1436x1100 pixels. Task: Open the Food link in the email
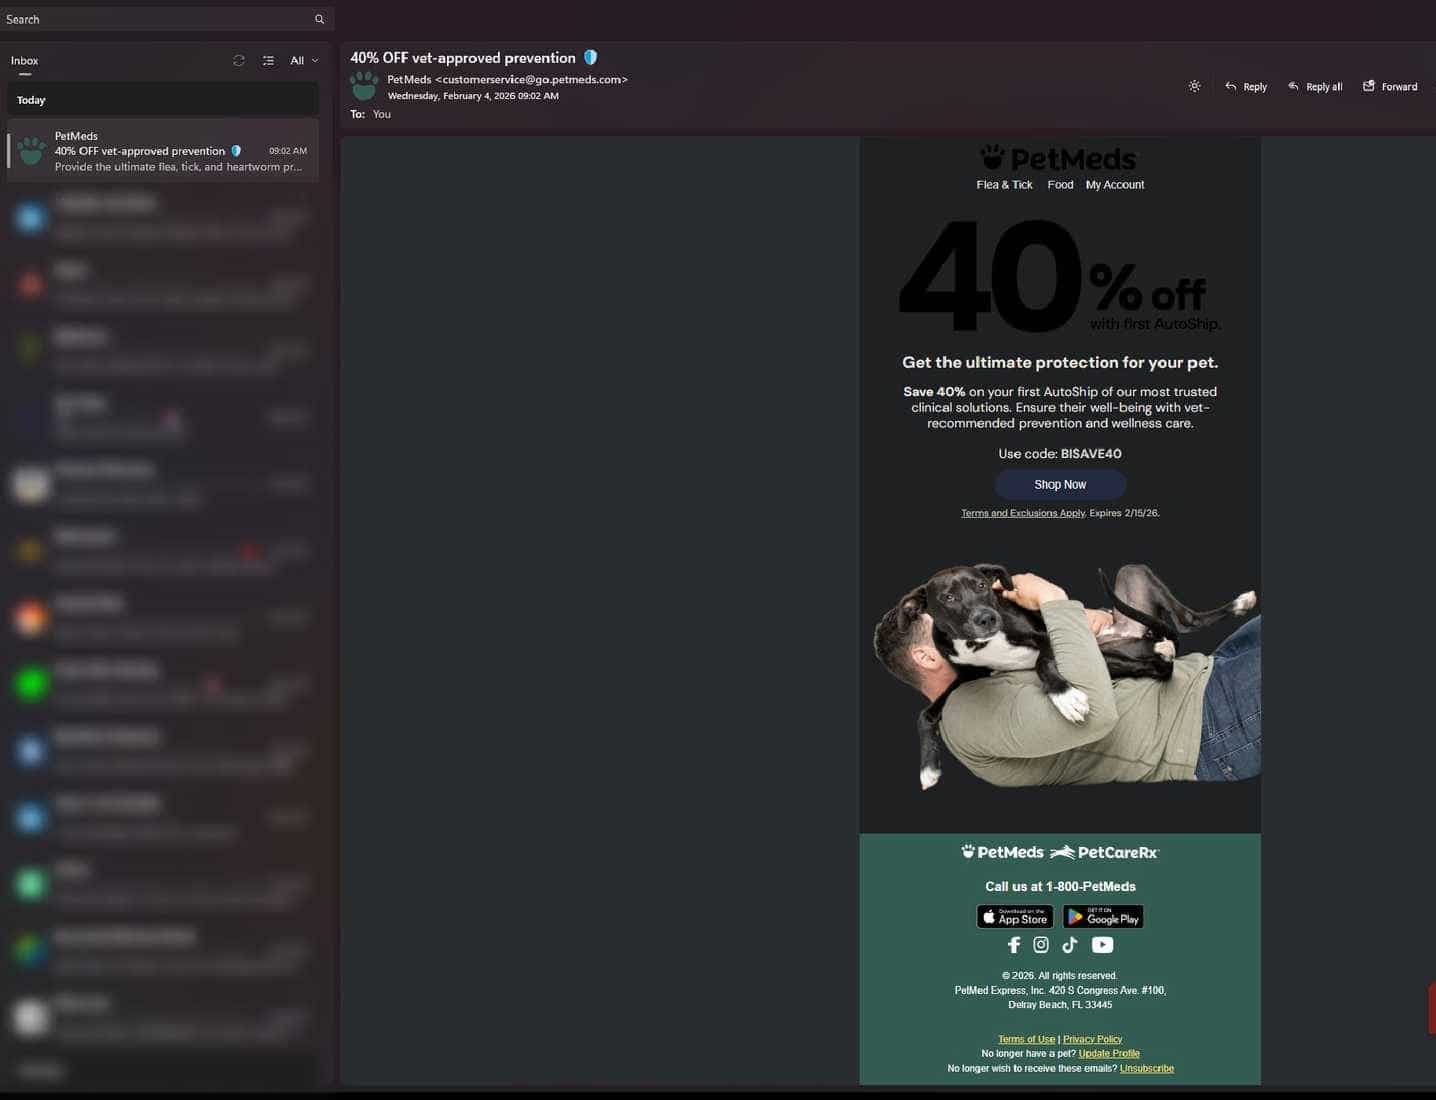pyautogui.click(x=1060, y=185)
